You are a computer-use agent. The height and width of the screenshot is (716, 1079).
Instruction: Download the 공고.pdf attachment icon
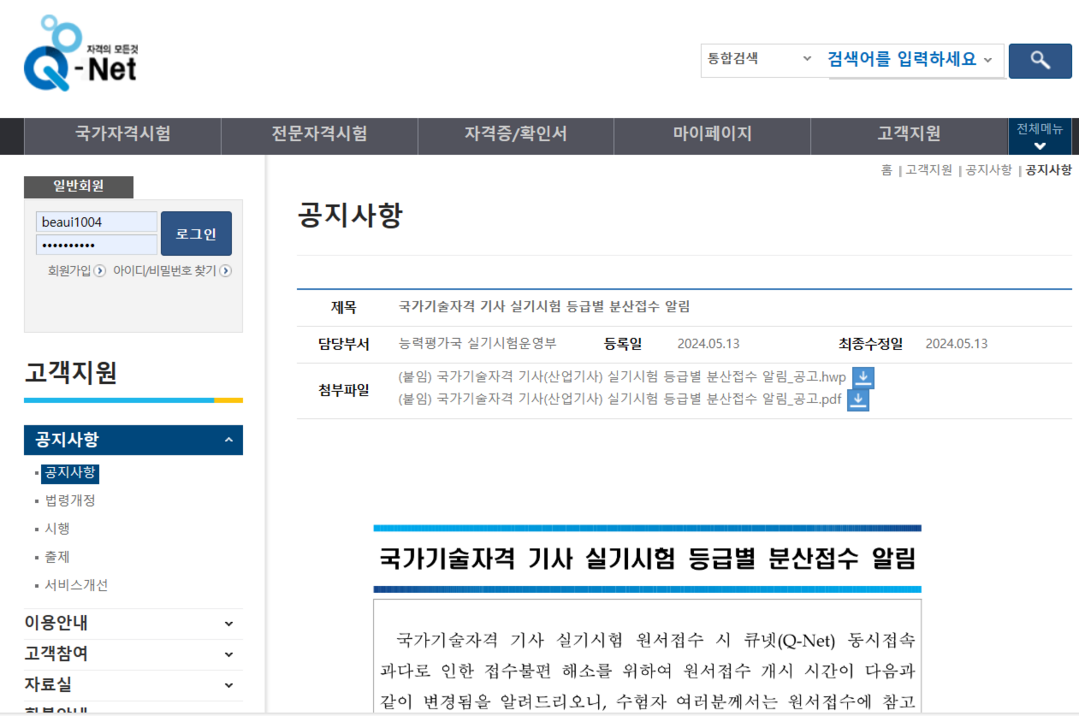pos(857,400)
